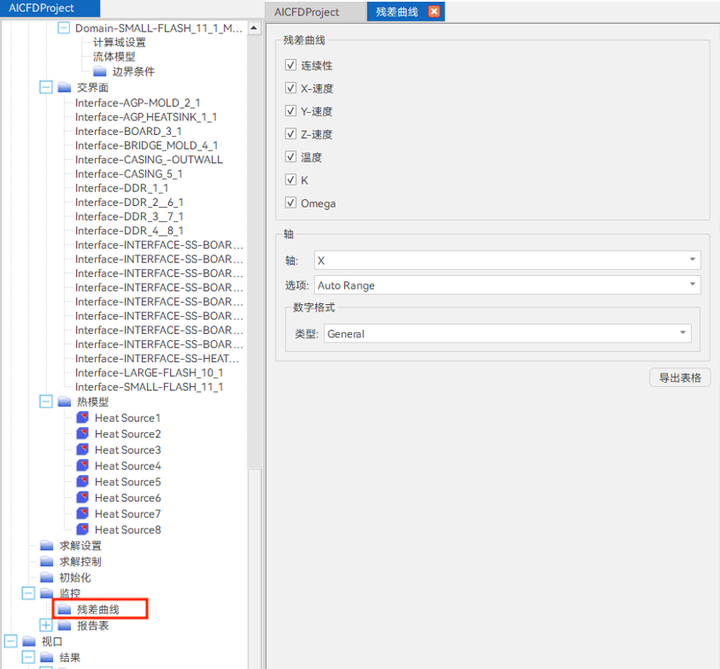The width and height of the screenshot is (720, 669).
Task: Select Interface-DDR_1_1 in tree
Action: tap(122, 188)
